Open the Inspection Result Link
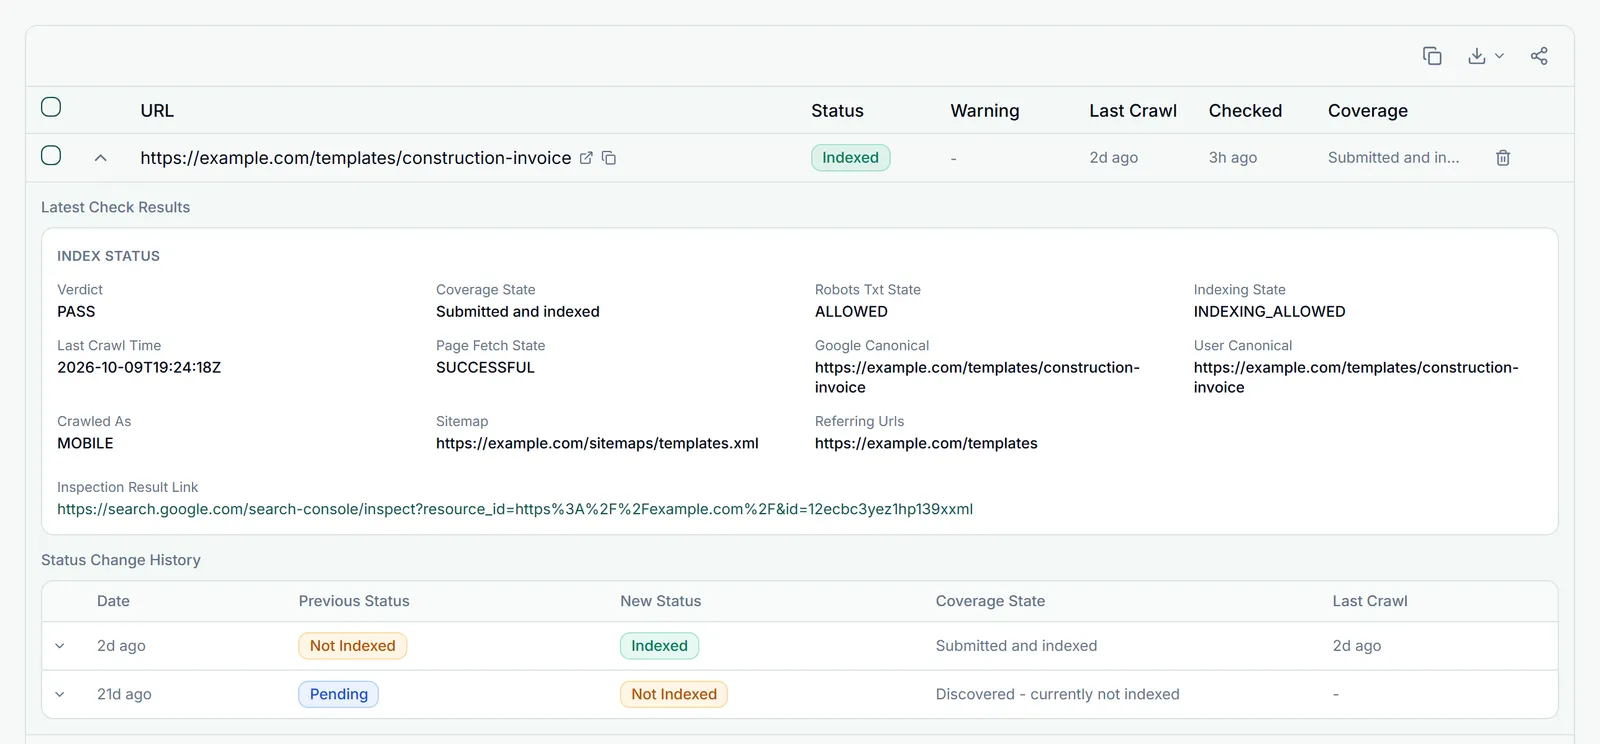 coord(515,509)
